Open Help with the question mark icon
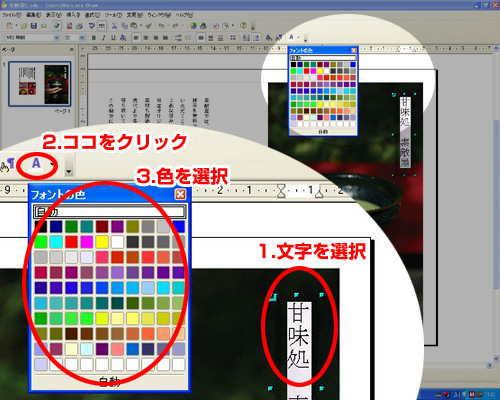 [244, 26]
